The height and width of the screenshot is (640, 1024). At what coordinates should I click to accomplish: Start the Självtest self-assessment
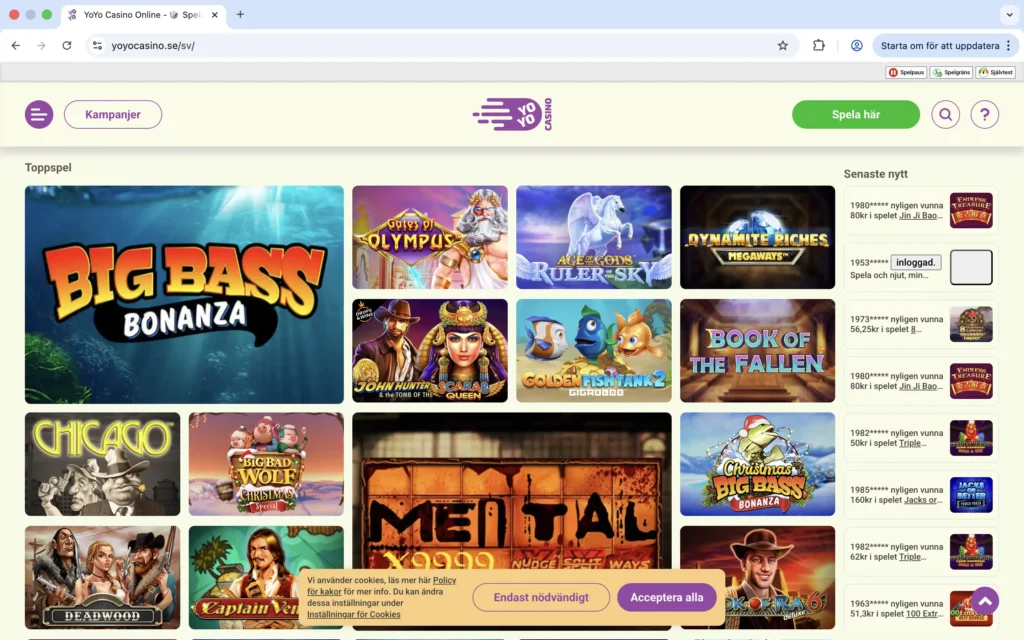[x=995, y=71]
